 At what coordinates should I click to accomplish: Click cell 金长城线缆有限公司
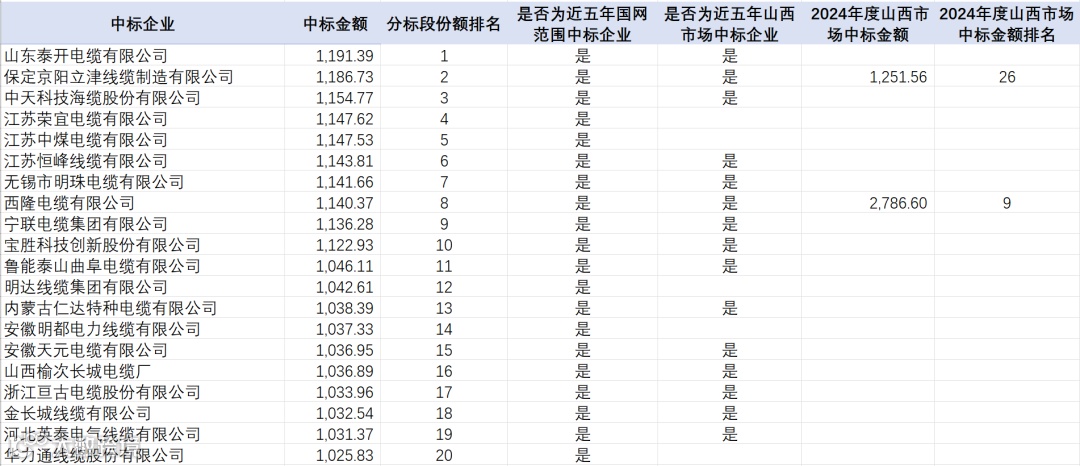[143, 413]
